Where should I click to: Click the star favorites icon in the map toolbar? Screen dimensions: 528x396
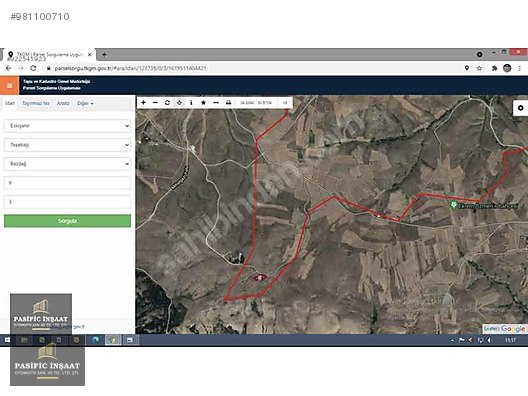tap(203, 102)
